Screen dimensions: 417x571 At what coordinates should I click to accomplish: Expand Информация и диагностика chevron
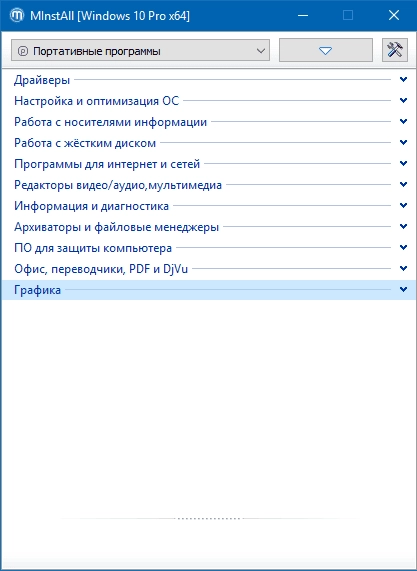click(403, 205)
